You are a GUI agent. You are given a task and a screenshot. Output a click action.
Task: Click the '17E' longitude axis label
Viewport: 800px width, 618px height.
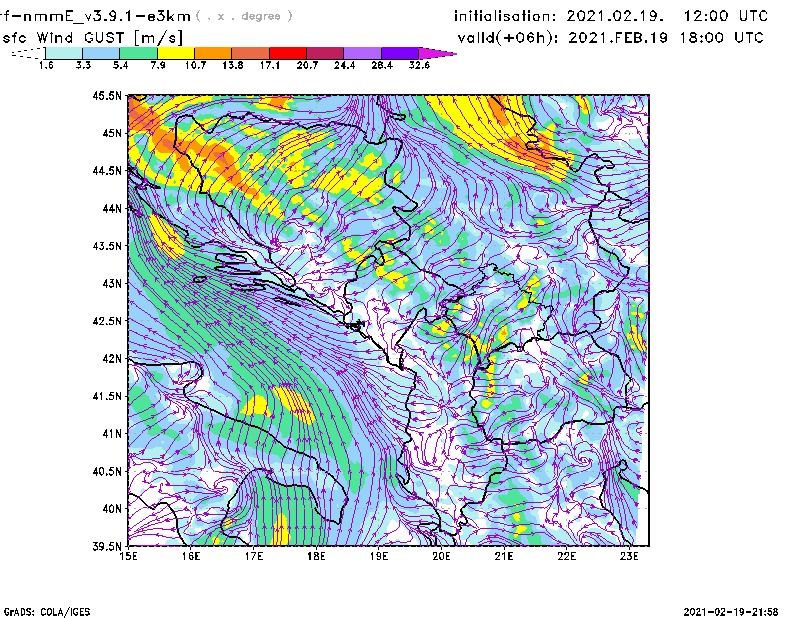[x=254, y=556]
